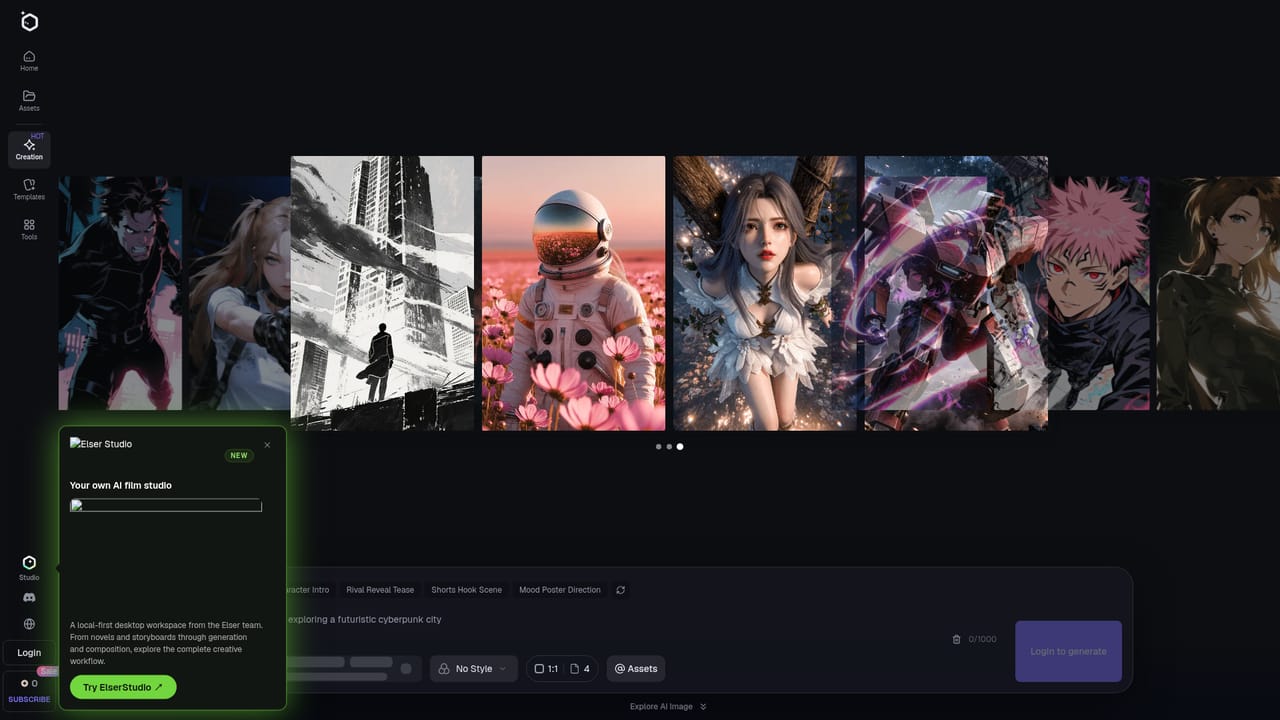Click the @ Assets button
This screenshot has width=1280, height=720.
[x=636, y=668]
